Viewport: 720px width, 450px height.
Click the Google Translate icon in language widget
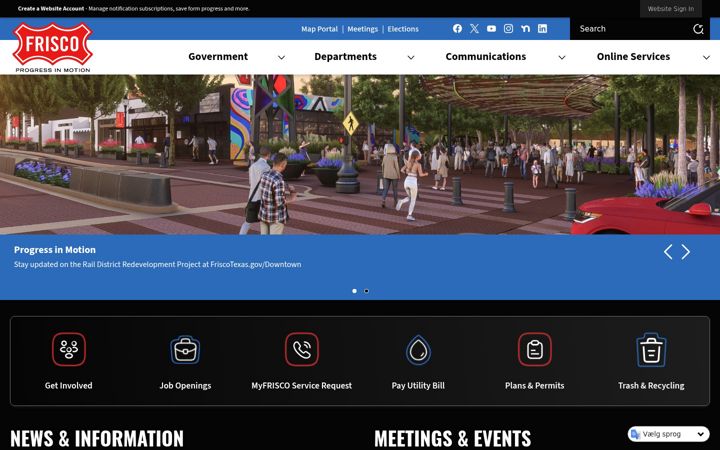click(636, 434)
